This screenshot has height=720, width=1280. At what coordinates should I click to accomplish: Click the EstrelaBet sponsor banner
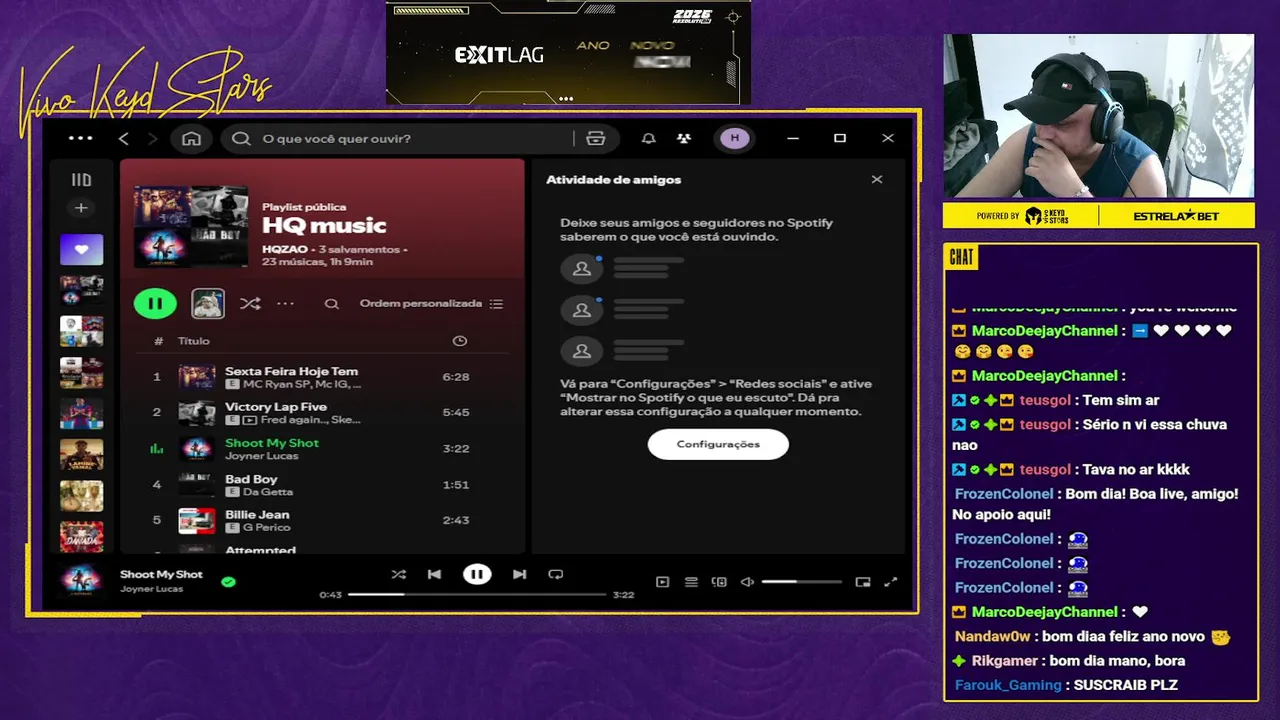pos(1177,216)
